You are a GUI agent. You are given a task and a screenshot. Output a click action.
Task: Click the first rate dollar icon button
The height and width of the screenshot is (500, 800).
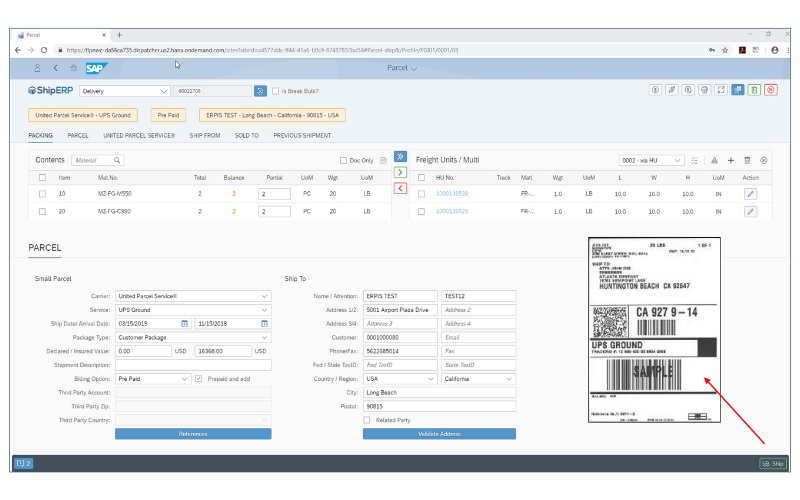(x=655, y=90)
